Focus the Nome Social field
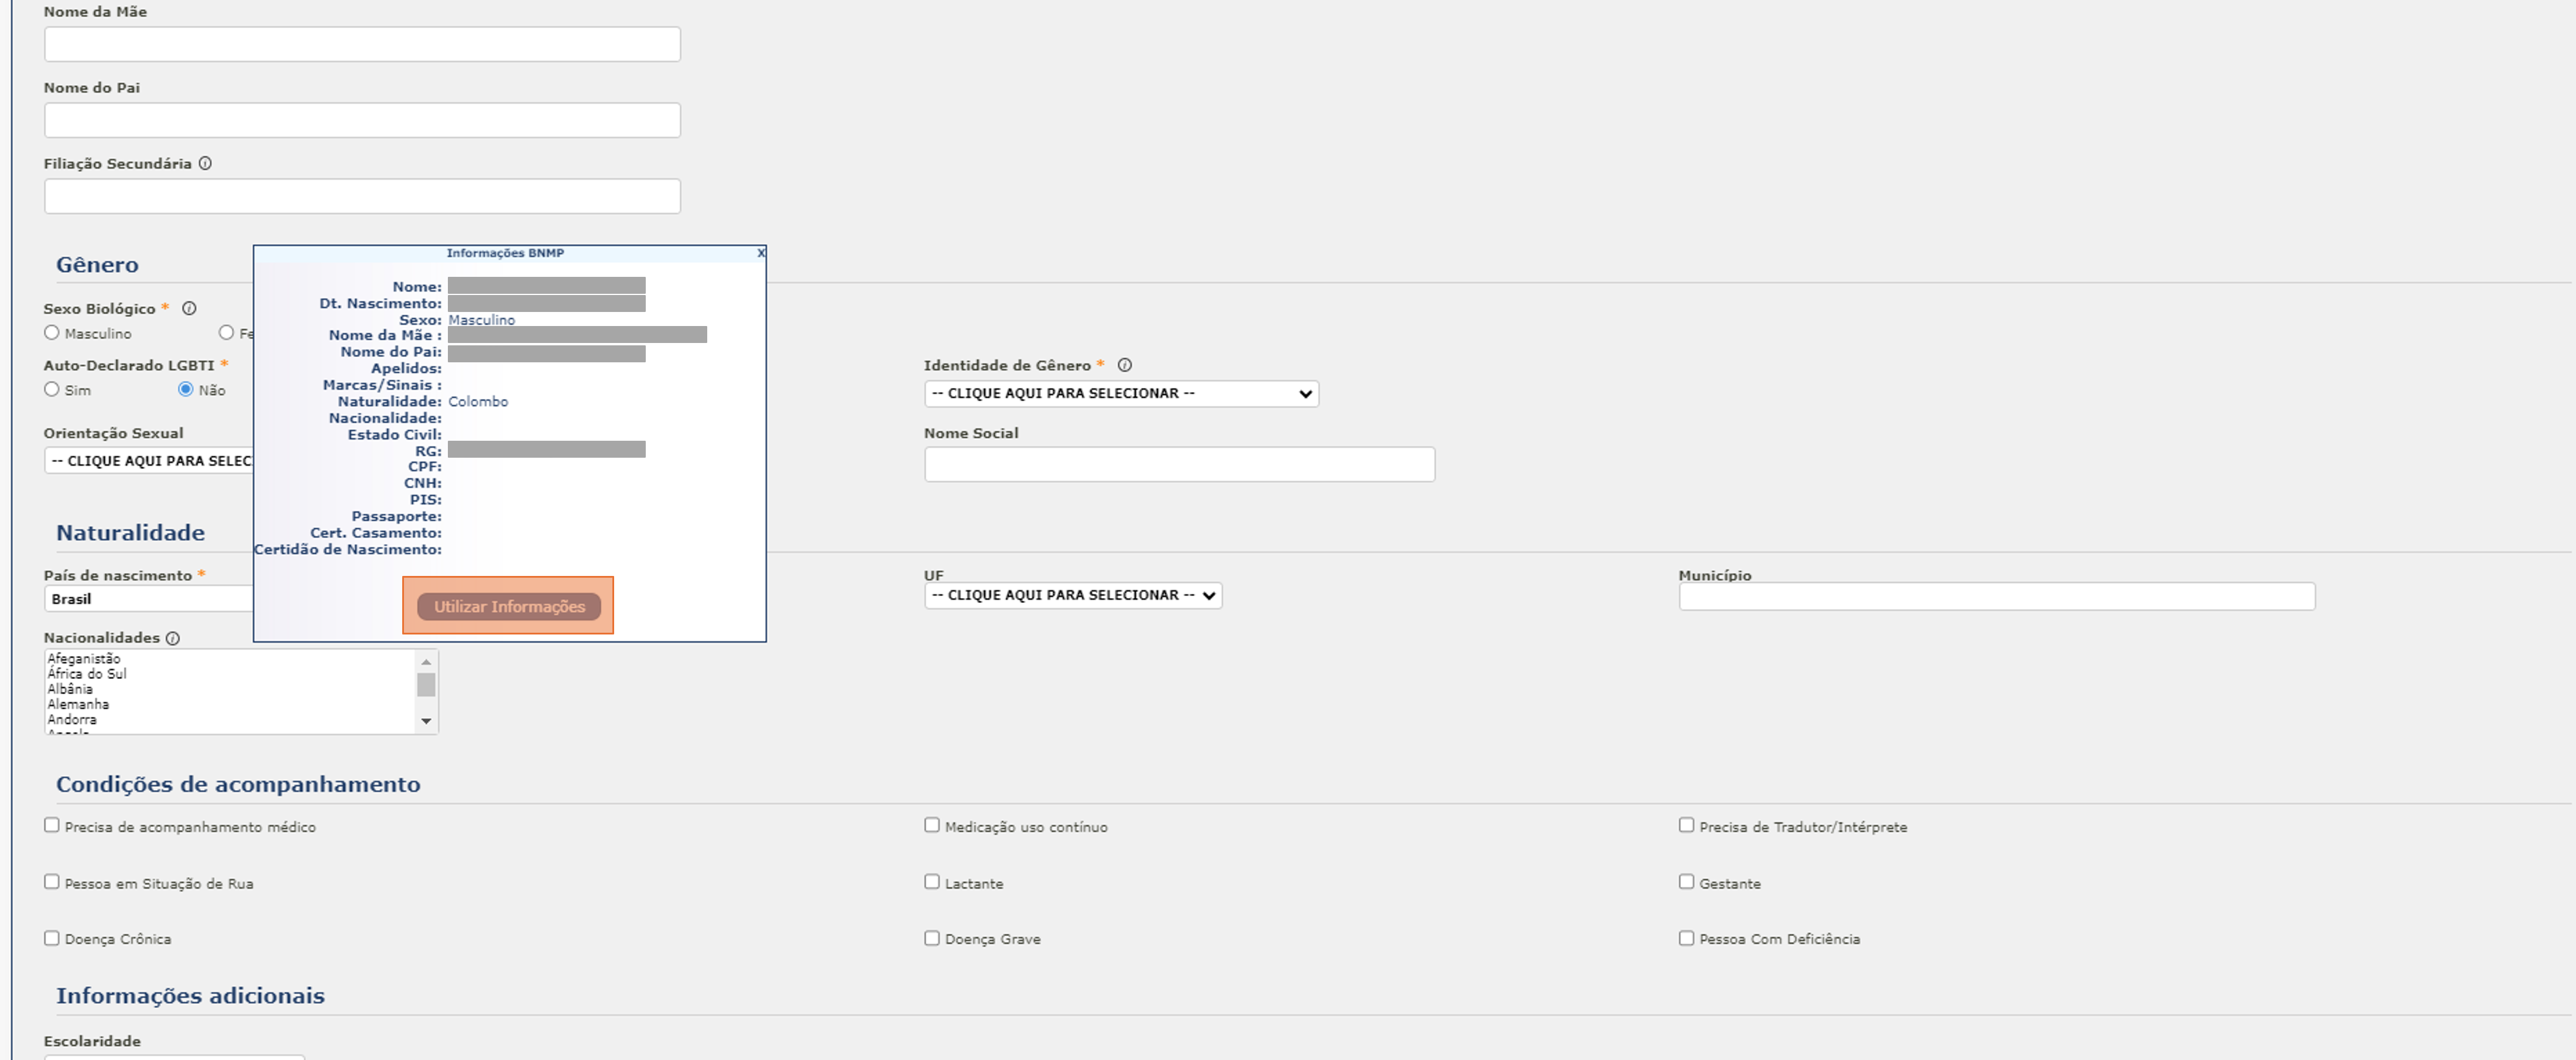The width and height of the screenshot is (2576, 1060). (x=1179, y=465)
